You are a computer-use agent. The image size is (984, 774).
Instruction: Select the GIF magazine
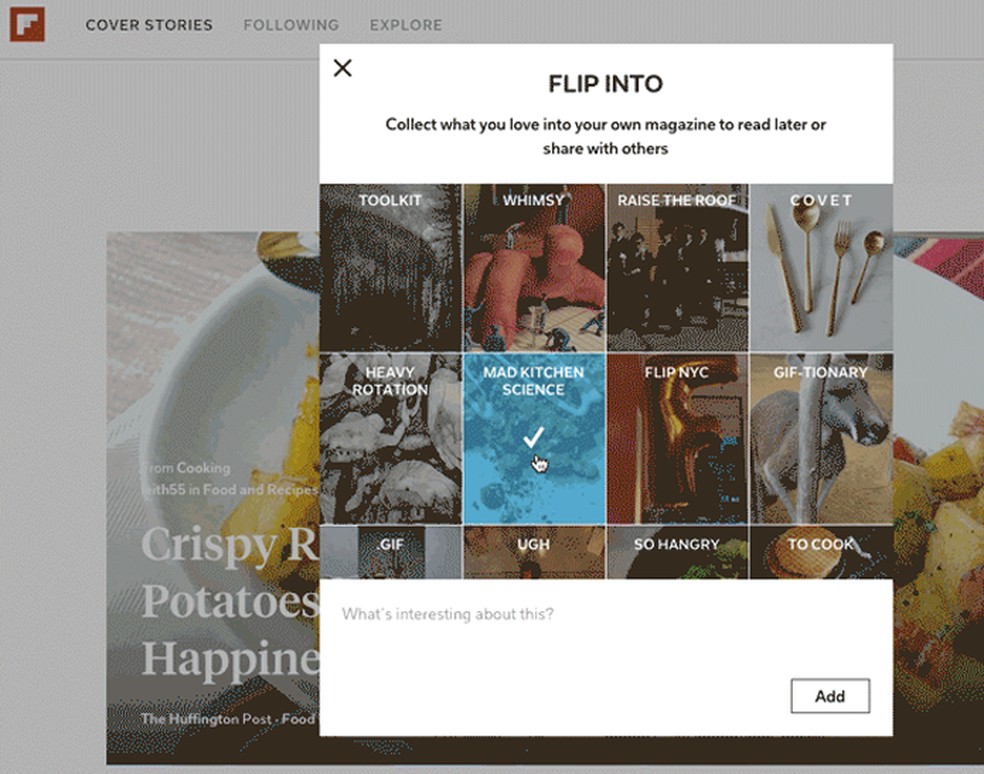coord(390,550)
